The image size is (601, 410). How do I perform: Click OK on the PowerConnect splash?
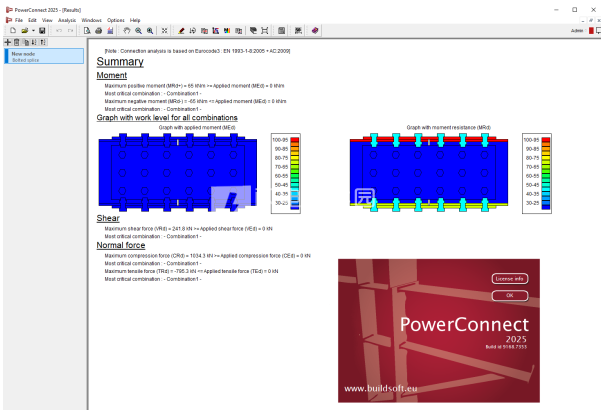point(510,295)
